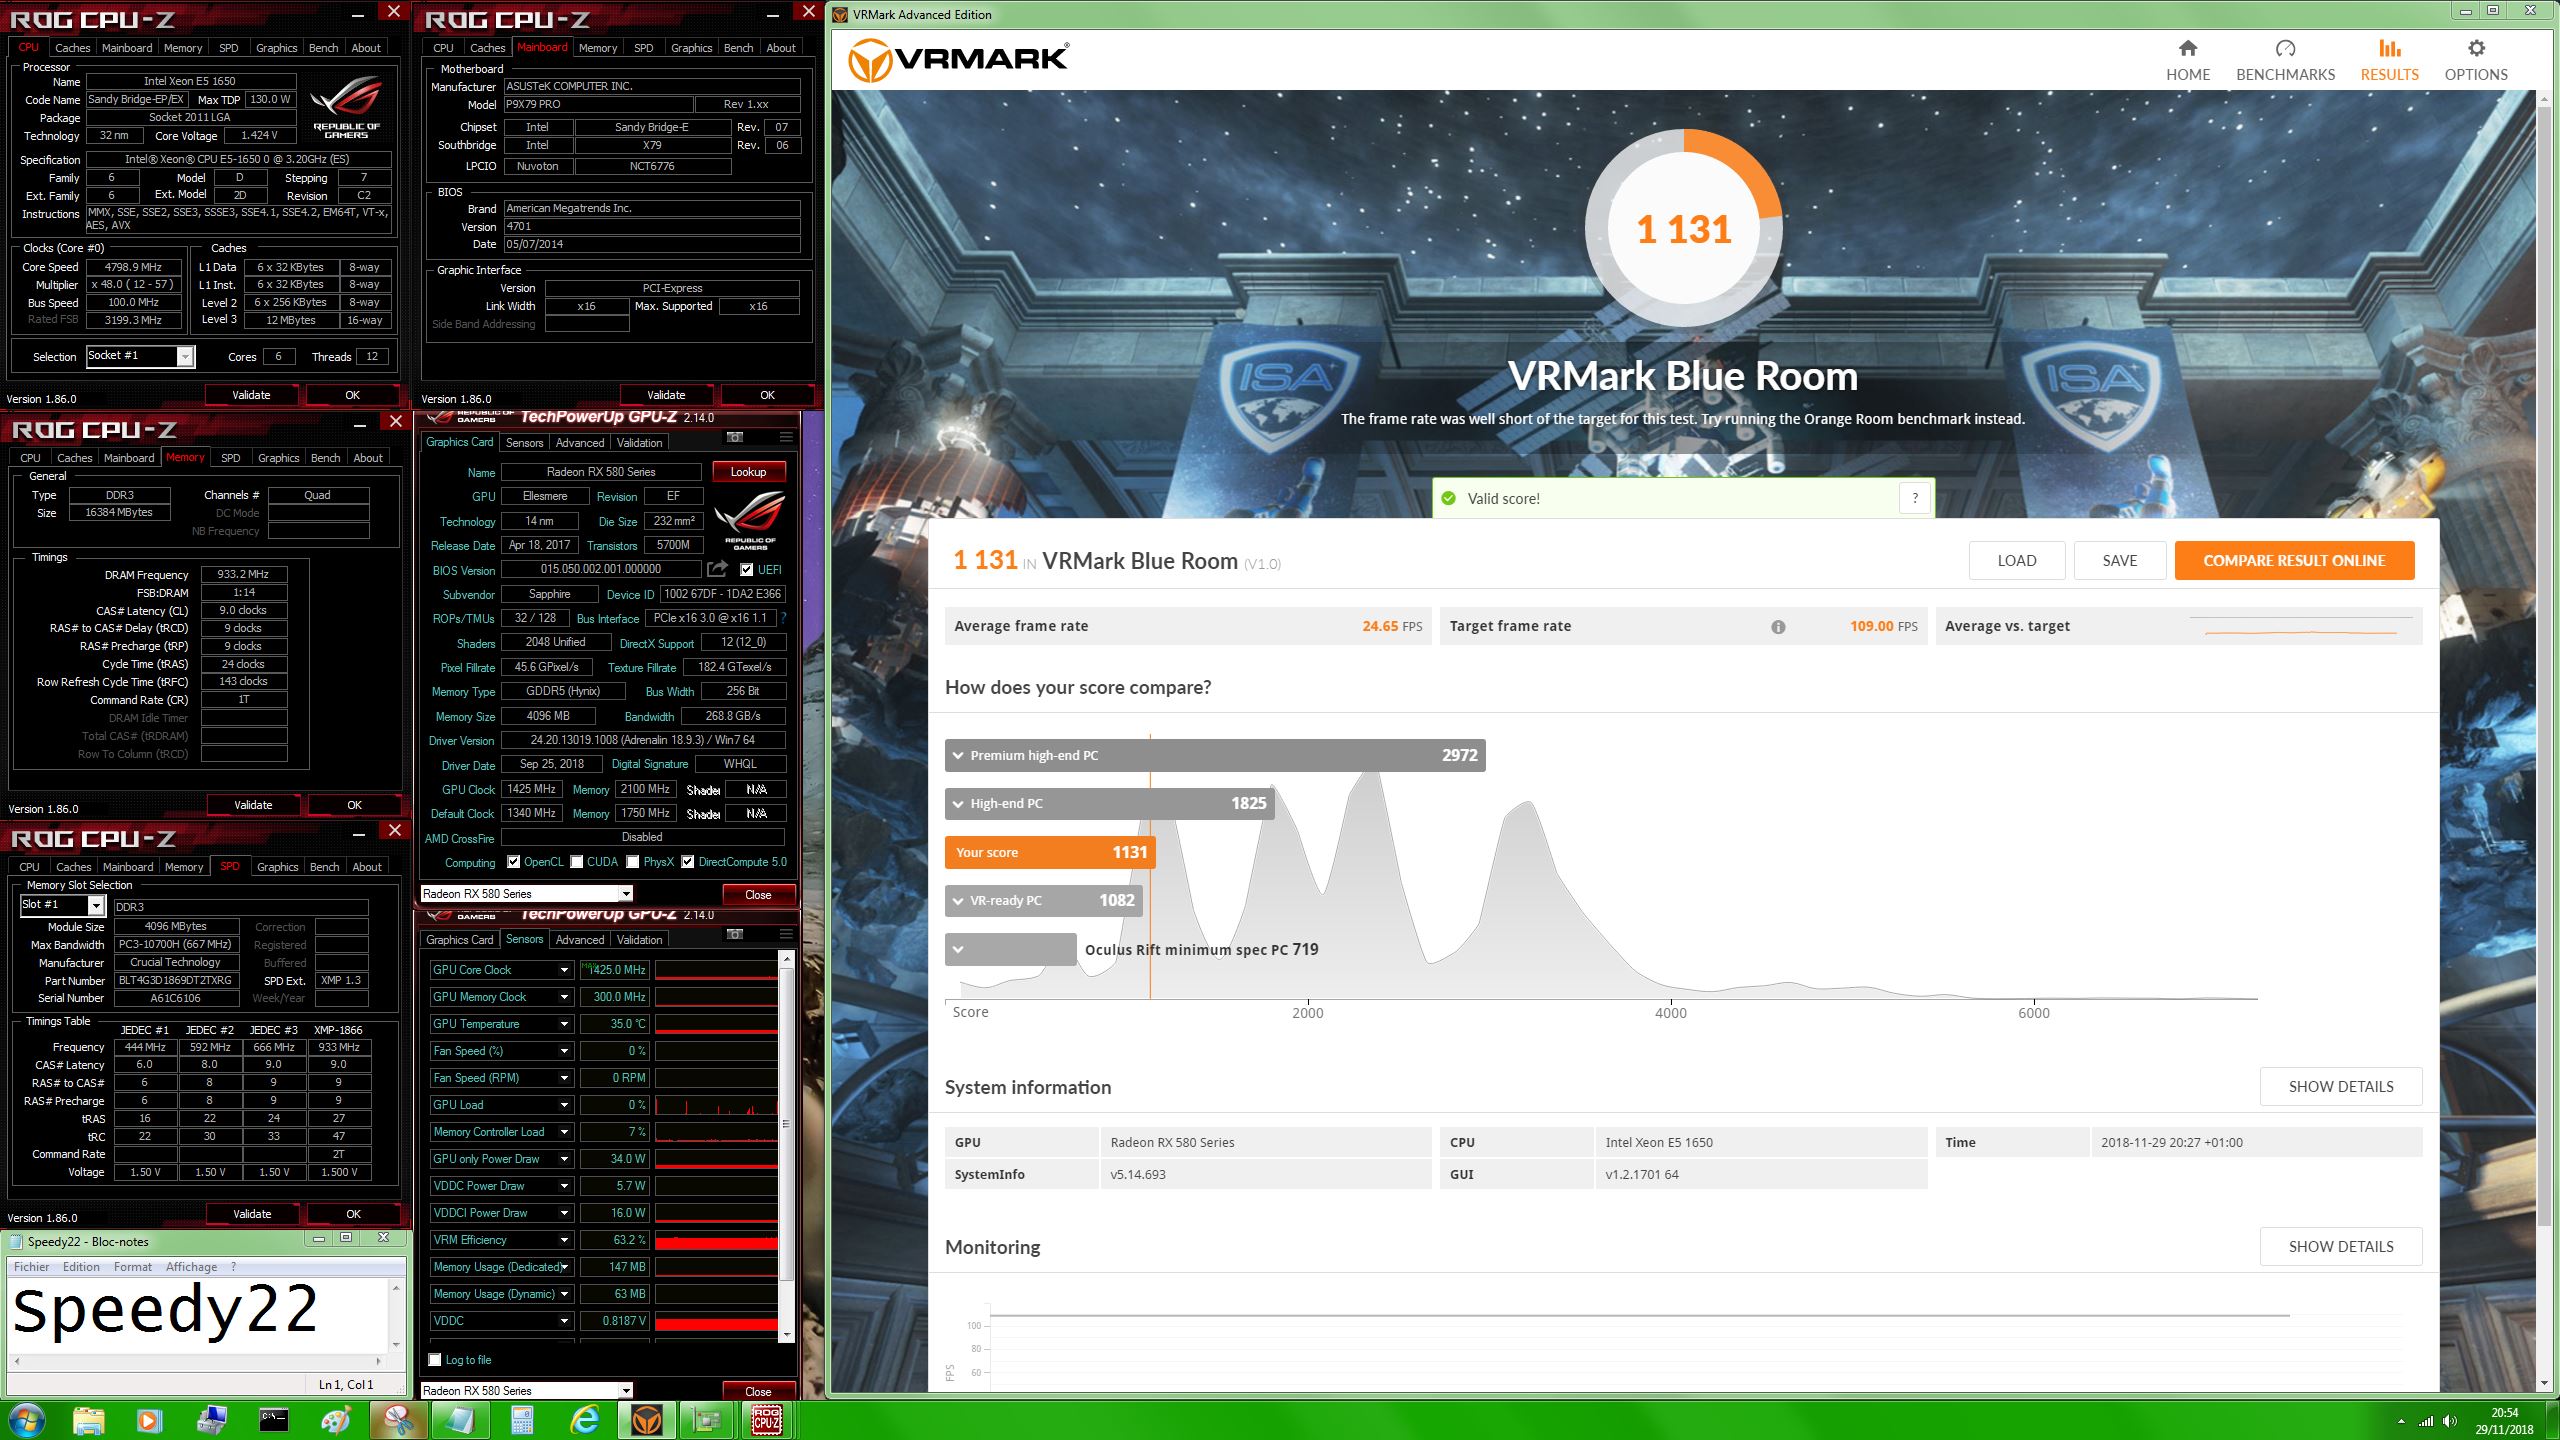The width and height of the screenshot is (2560, 1440).
Task: Open Windows Explorer from the taskbar
Action: [88, 1420]
